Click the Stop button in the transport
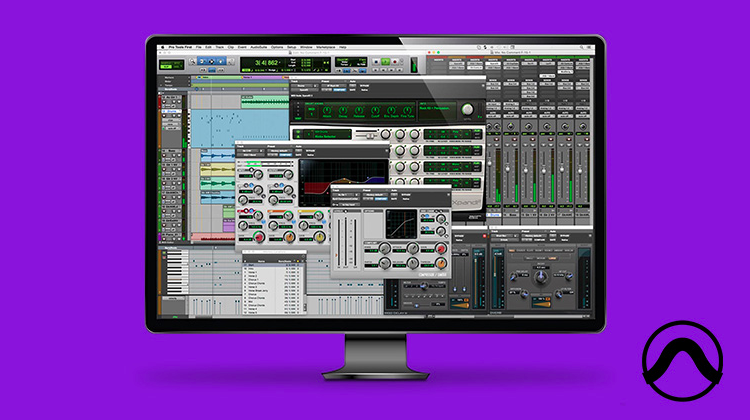The width and height of the screenshot is (750, 420). 376,62
